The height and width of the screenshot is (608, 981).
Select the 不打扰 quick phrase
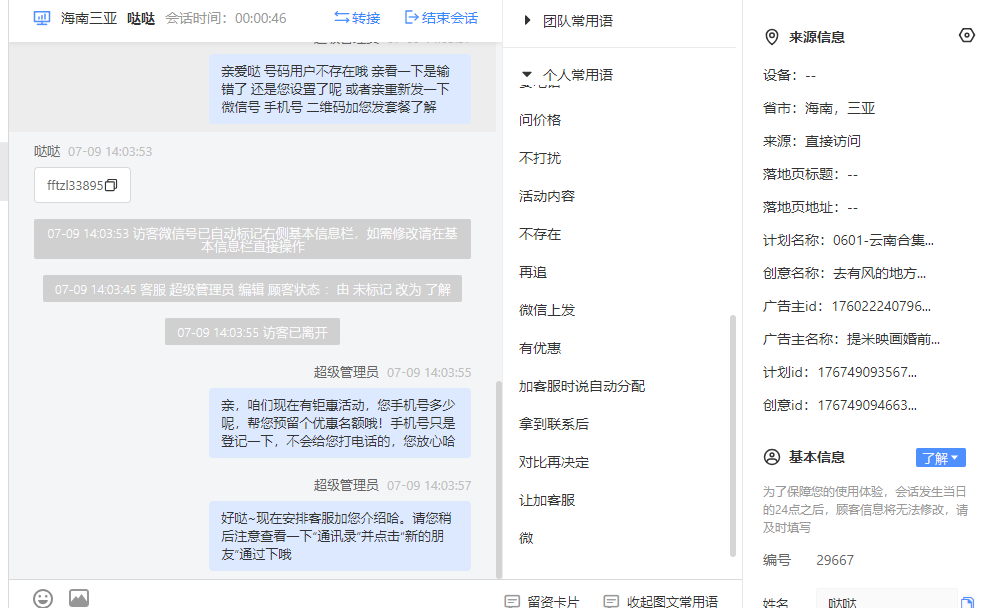pyautogui.click(x=540, y=158)
